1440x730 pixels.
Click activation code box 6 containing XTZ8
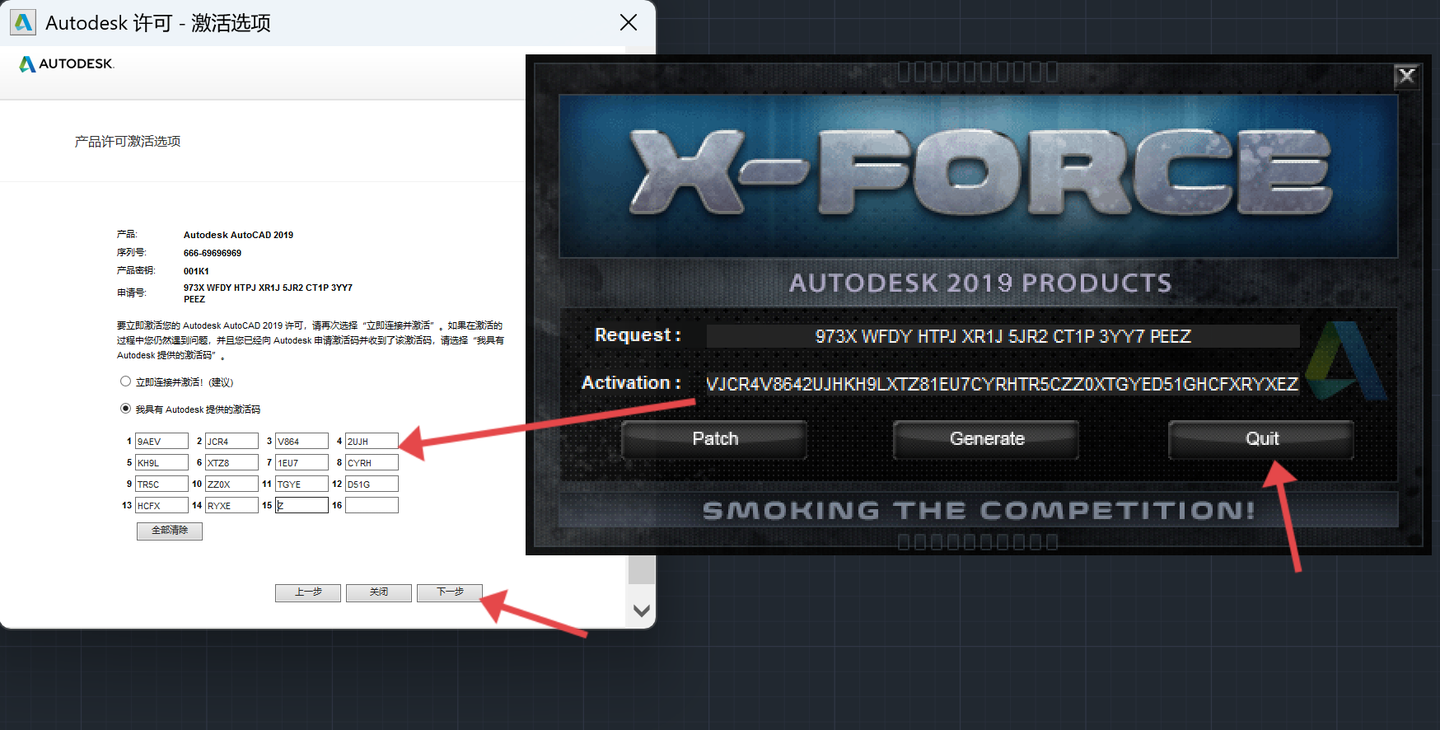click(232, 462)
